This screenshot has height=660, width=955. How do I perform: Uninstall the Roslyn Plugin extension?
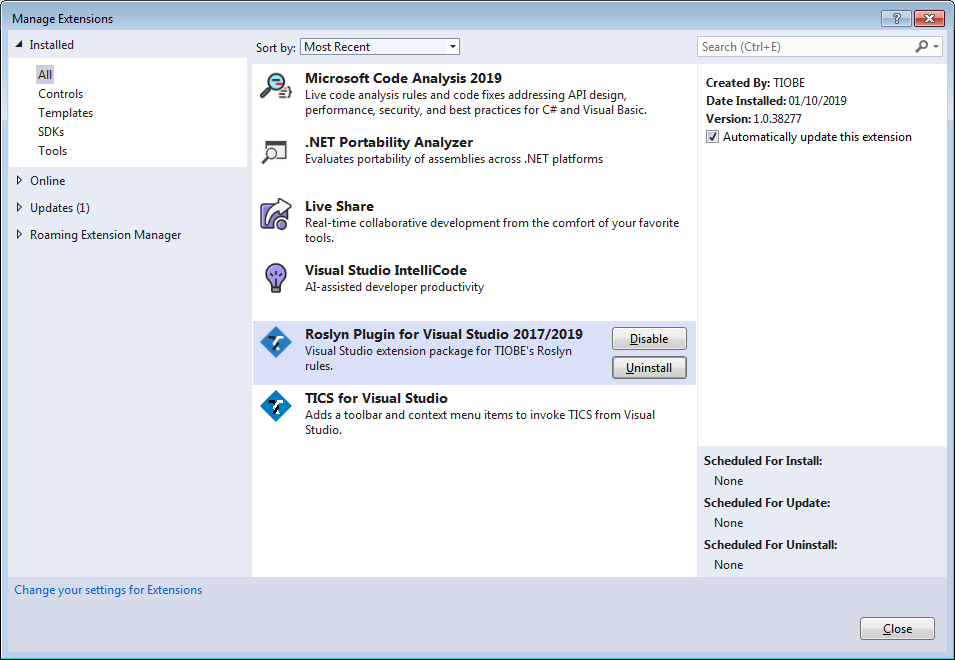(649, 368)
